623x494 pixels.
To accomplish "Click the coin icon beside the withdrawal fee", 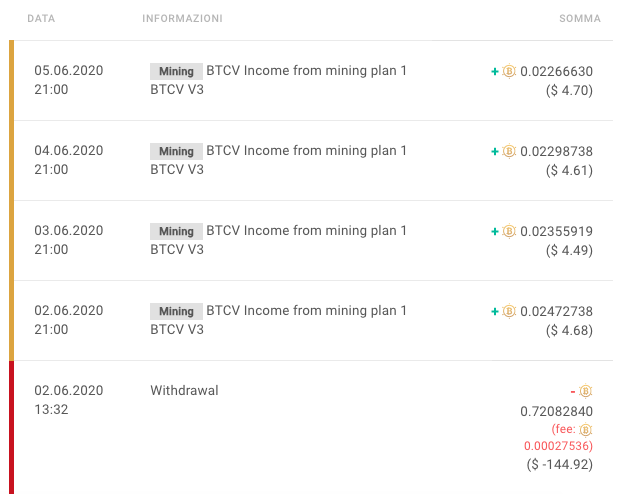I will pyautogui.click(x=586, y=430).
